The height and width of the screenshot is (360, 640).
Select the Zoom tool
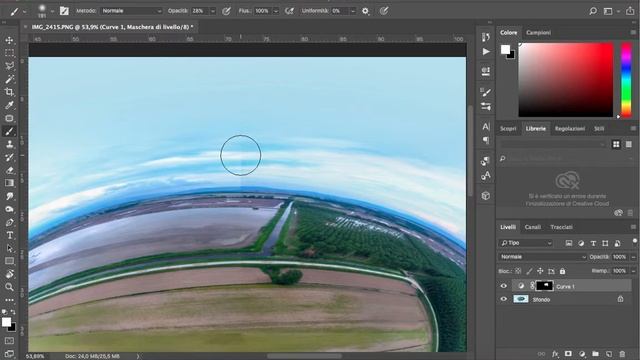click(x=9, y=287)
